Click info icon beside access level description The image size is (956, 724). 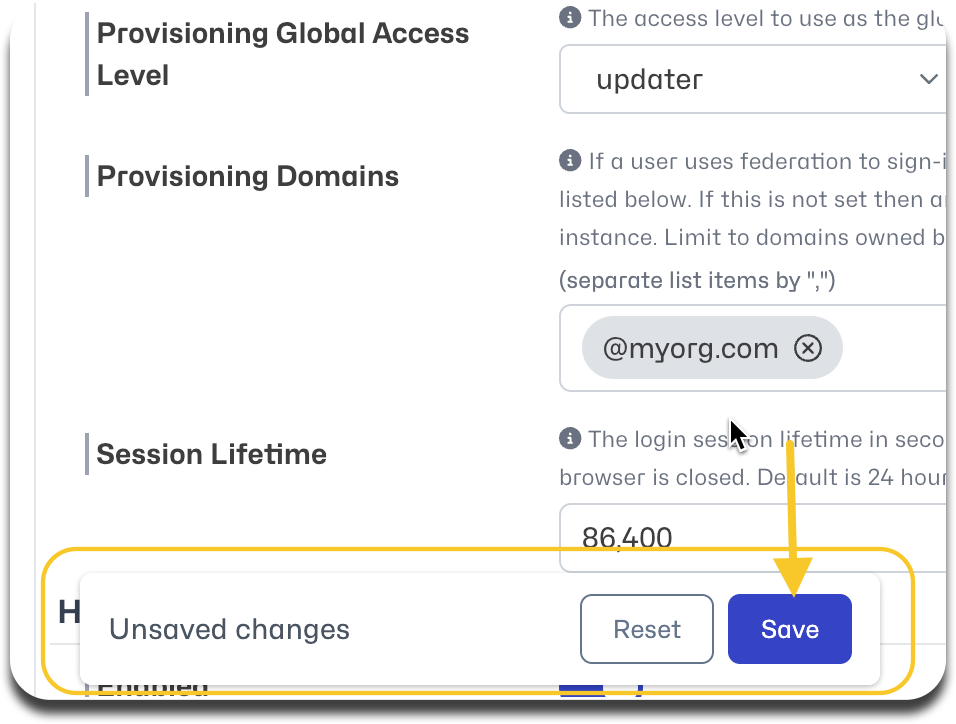coord(569,18)
